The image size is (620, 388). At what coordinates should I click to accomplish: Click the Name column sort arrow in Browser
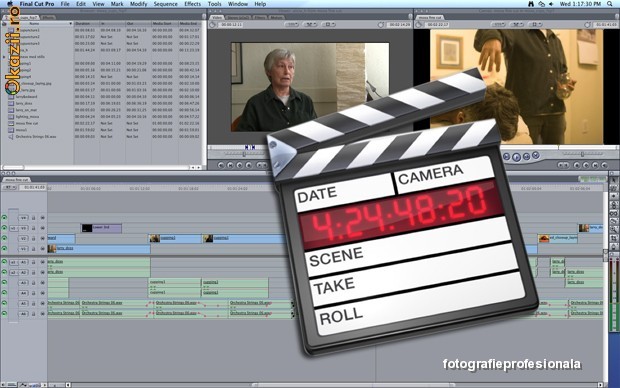click(x=71, y=24)
